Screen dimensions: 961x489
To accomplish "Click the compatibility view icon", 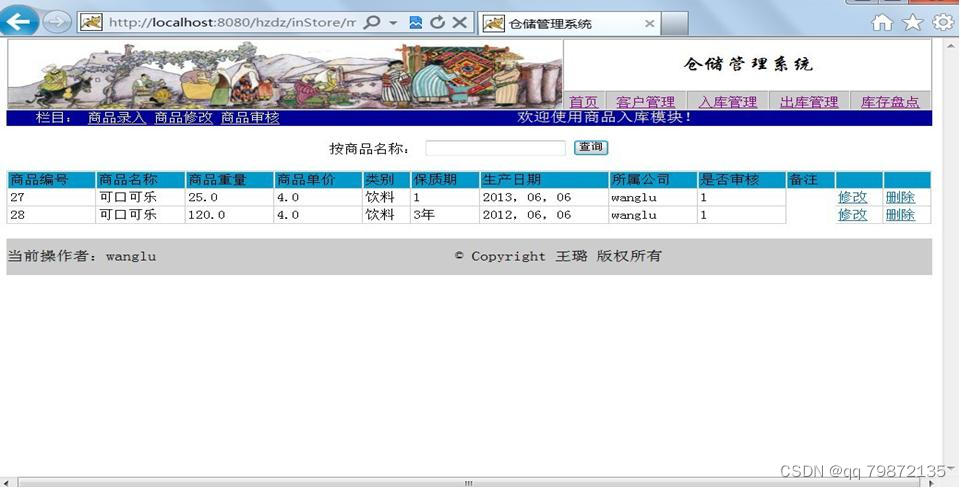I will click(416, 23).
